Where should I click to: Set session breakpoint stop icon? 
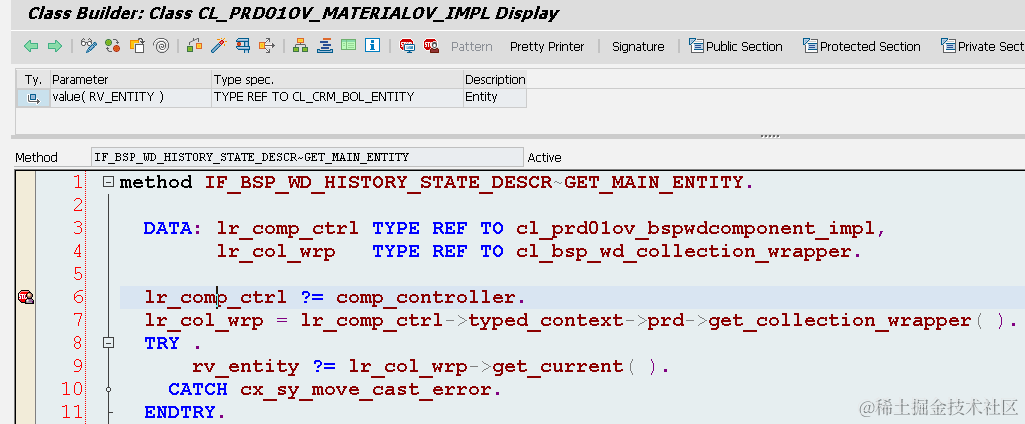[x=407, y=46]
